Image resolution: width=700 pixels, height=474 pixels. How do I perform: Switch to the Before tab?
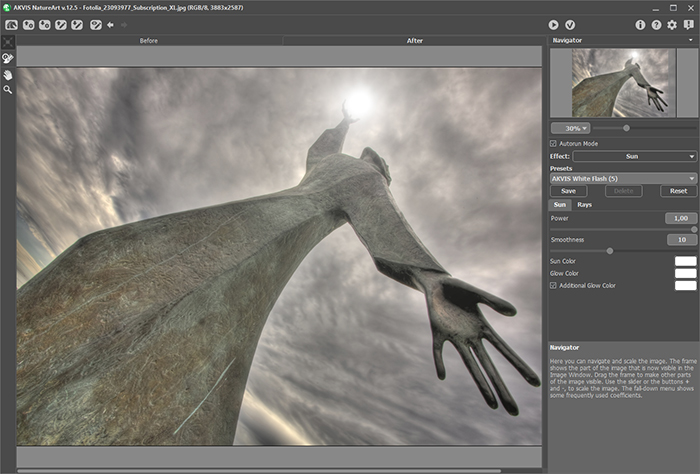(x=149, y=41)
